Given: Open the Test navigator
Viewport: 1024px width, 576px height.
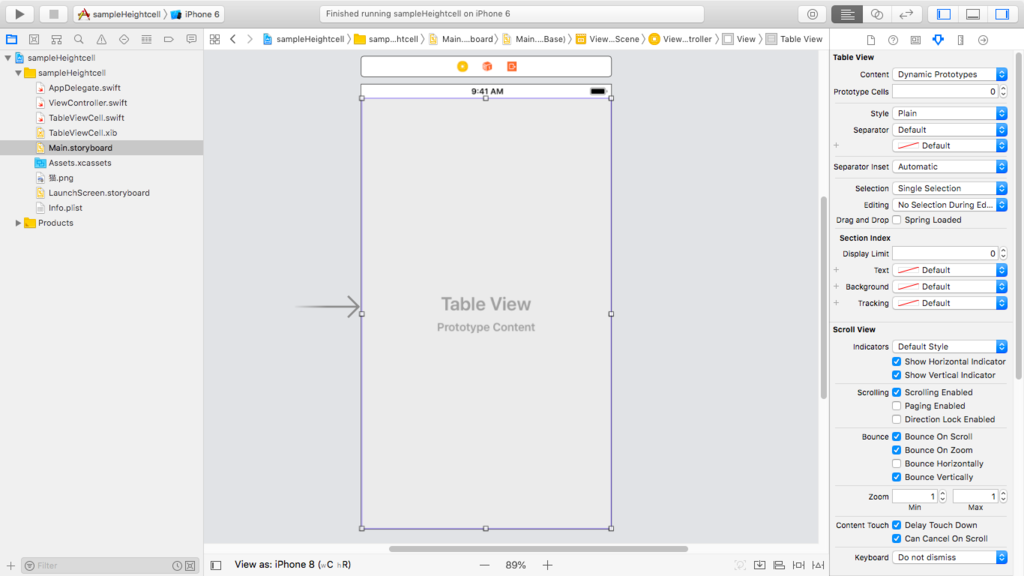Looking at the screenshot, I should coord(124,40).
